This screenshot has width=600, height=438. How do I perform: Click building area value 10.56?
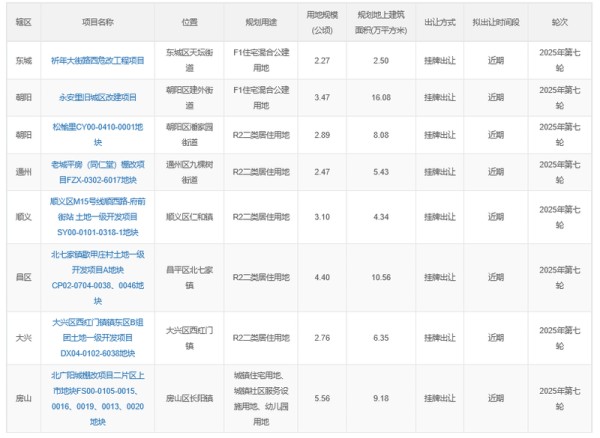point(381,277)
